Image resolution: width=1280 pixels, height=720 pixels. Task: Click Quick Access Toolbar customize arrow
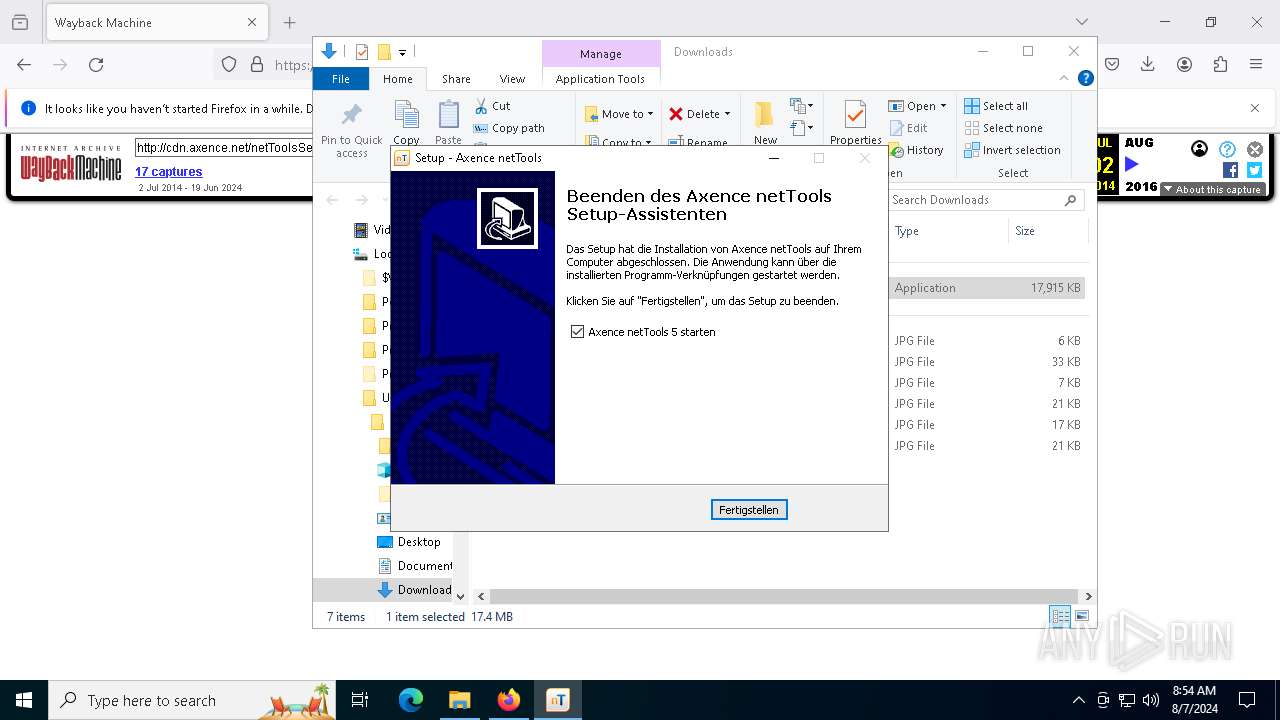pos(402,52)
